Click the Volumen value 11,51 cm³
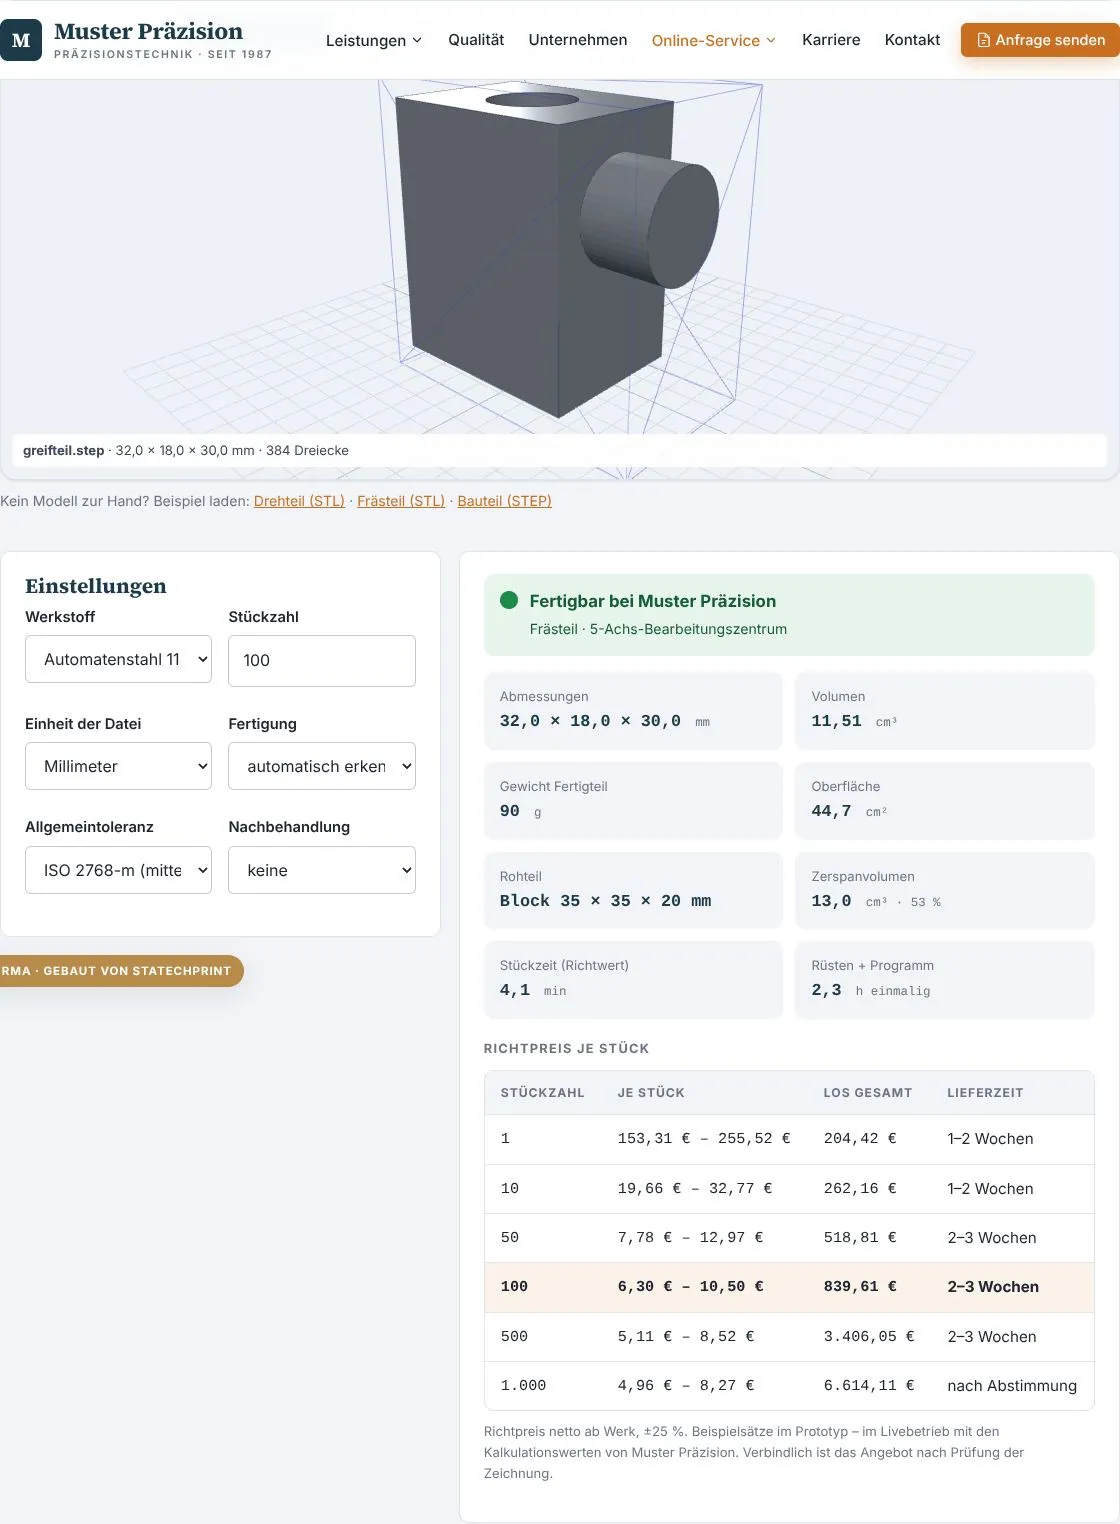1120x1524 pixels. (x=854, y=721)
